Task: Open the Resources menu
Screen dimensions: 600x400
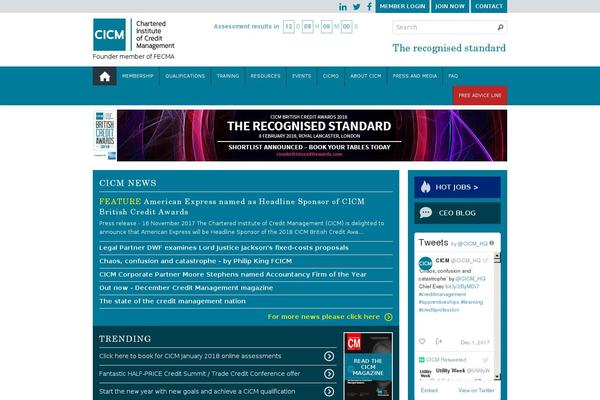Action: coord(266,76)
